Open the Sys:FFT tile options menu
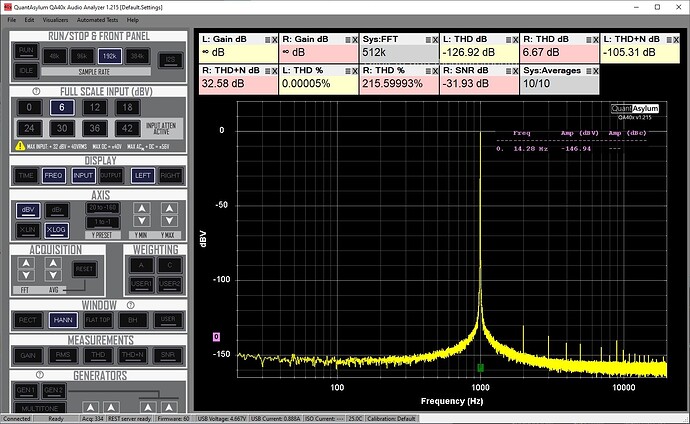Screen dimensions: 690x424 428,40
